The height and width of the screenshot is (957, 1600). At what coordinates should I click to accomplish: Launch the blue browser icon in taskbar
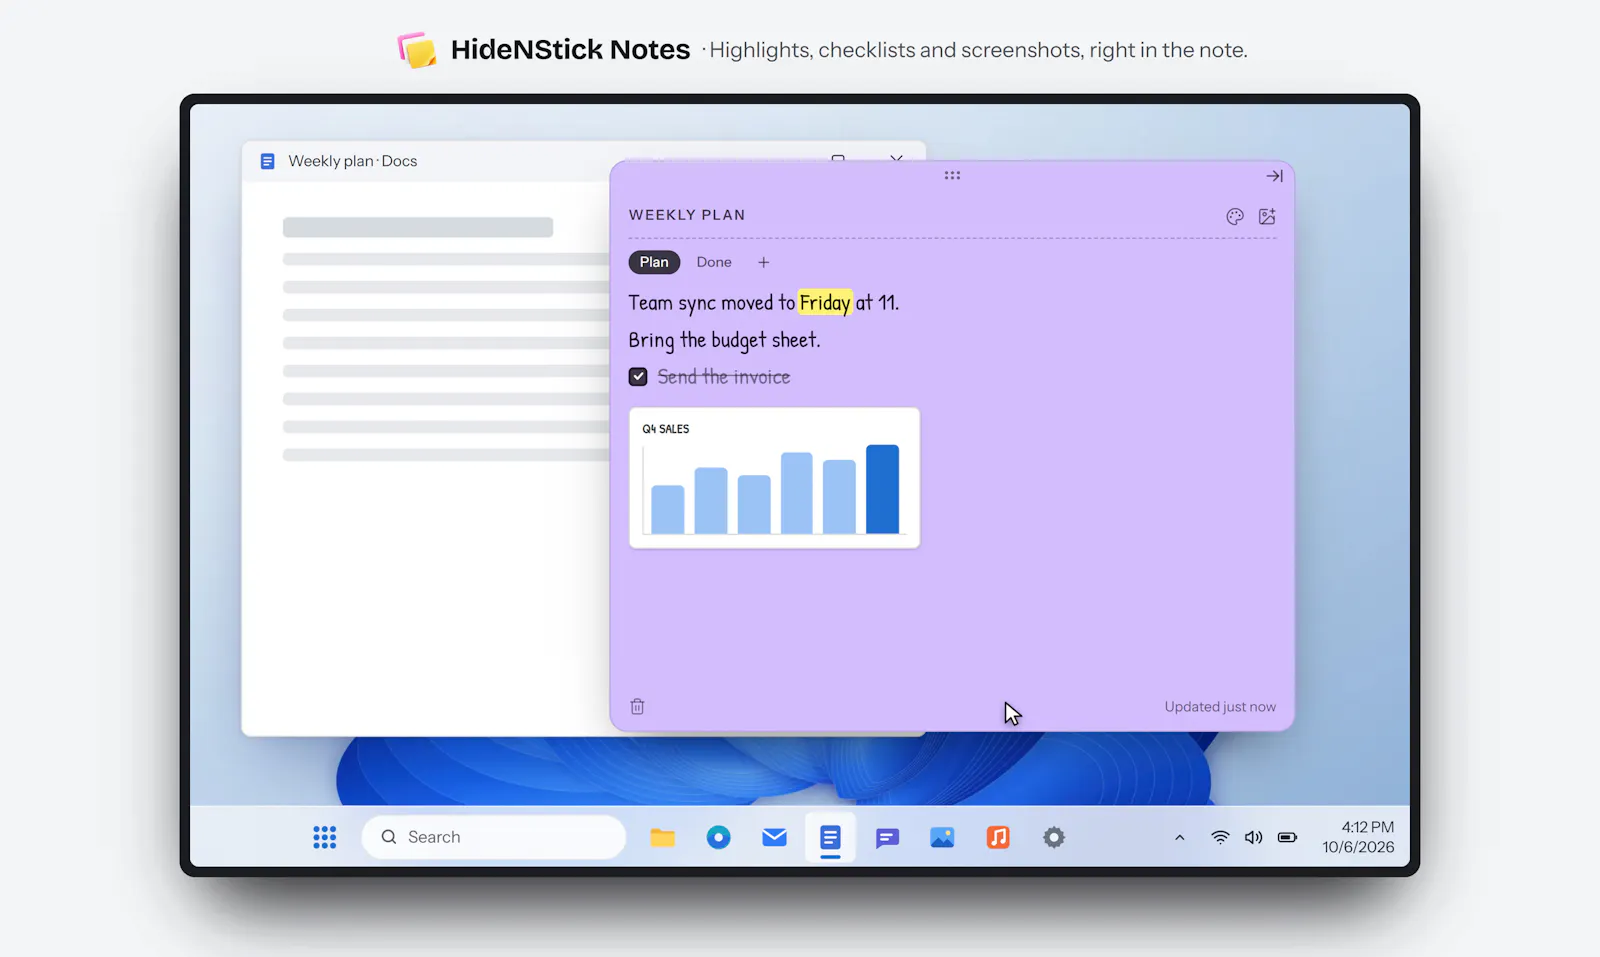pyautogui.click(x=718, y=837)
